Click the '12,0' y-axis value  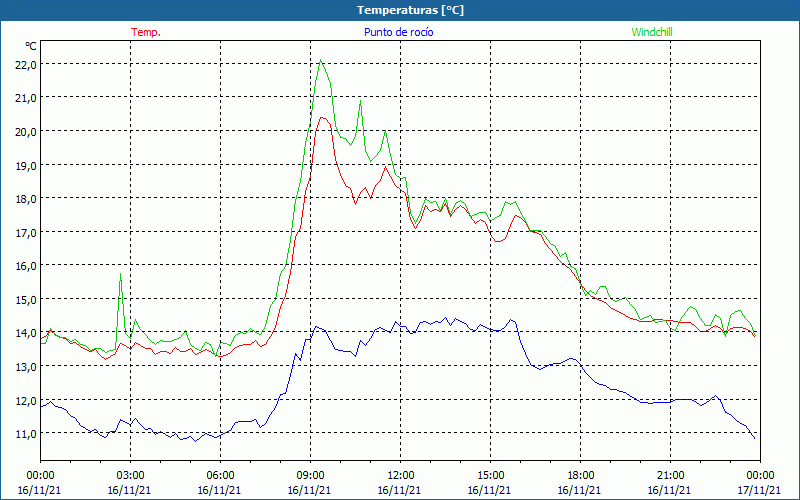coord(26,401)
